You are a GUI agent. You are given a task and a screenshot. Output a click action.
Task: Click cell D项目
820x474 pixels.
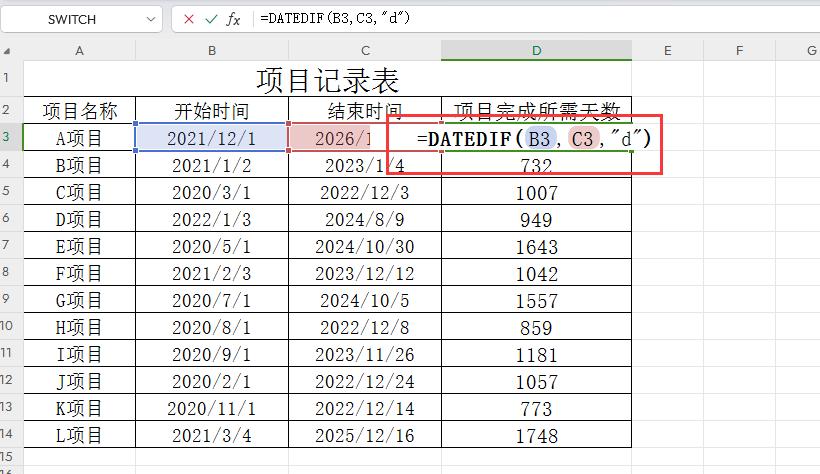[x=79, y=219]
